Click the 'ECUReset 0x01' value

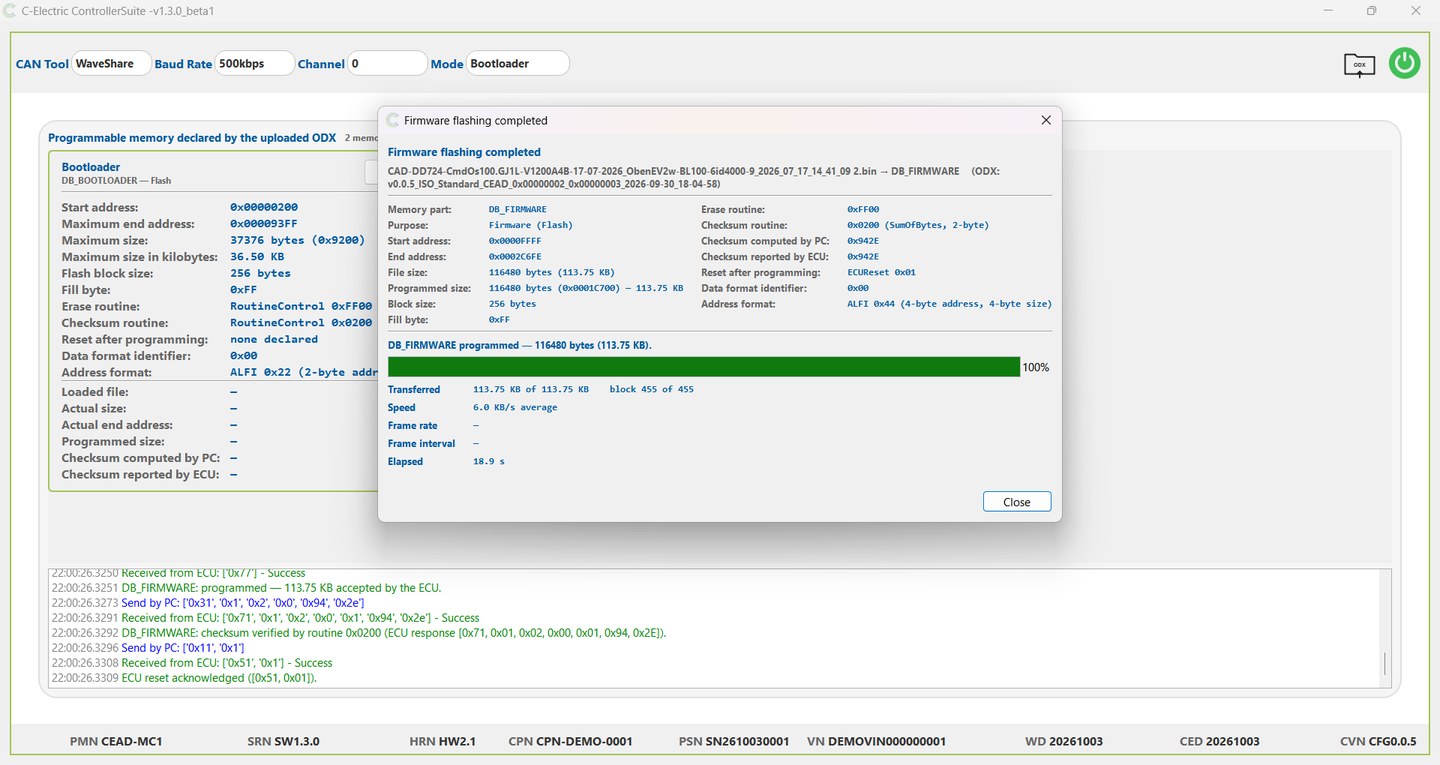pyautogui.click(x=881, y=273)
